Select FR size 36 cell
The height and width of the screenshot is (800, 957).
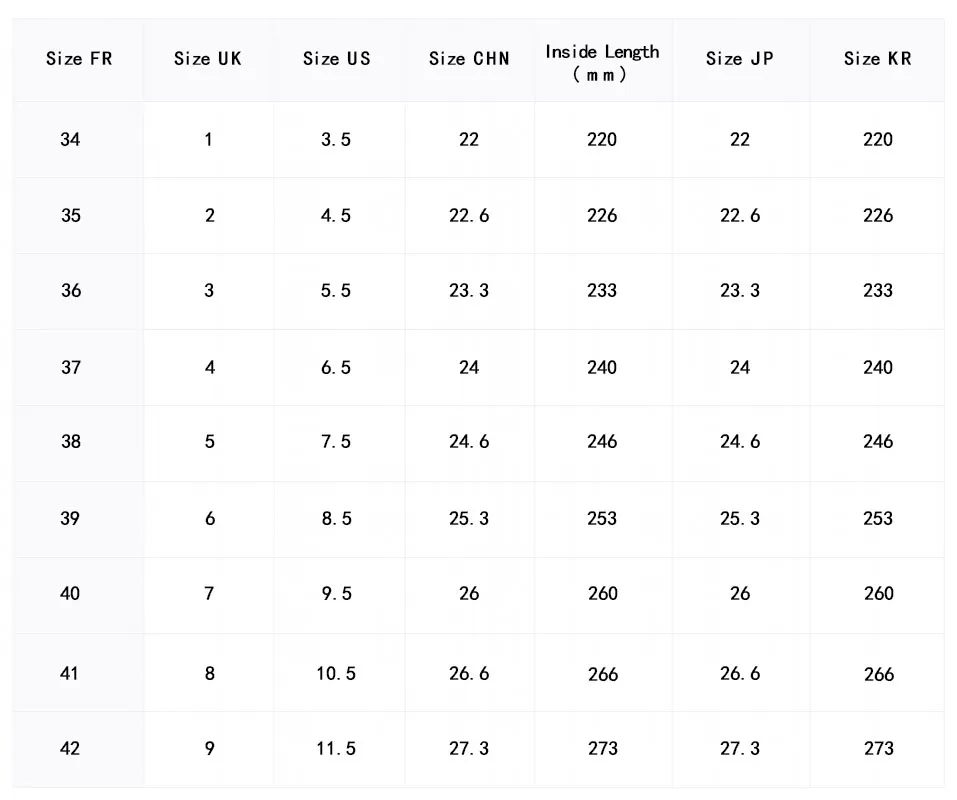[x=71, y=291]
